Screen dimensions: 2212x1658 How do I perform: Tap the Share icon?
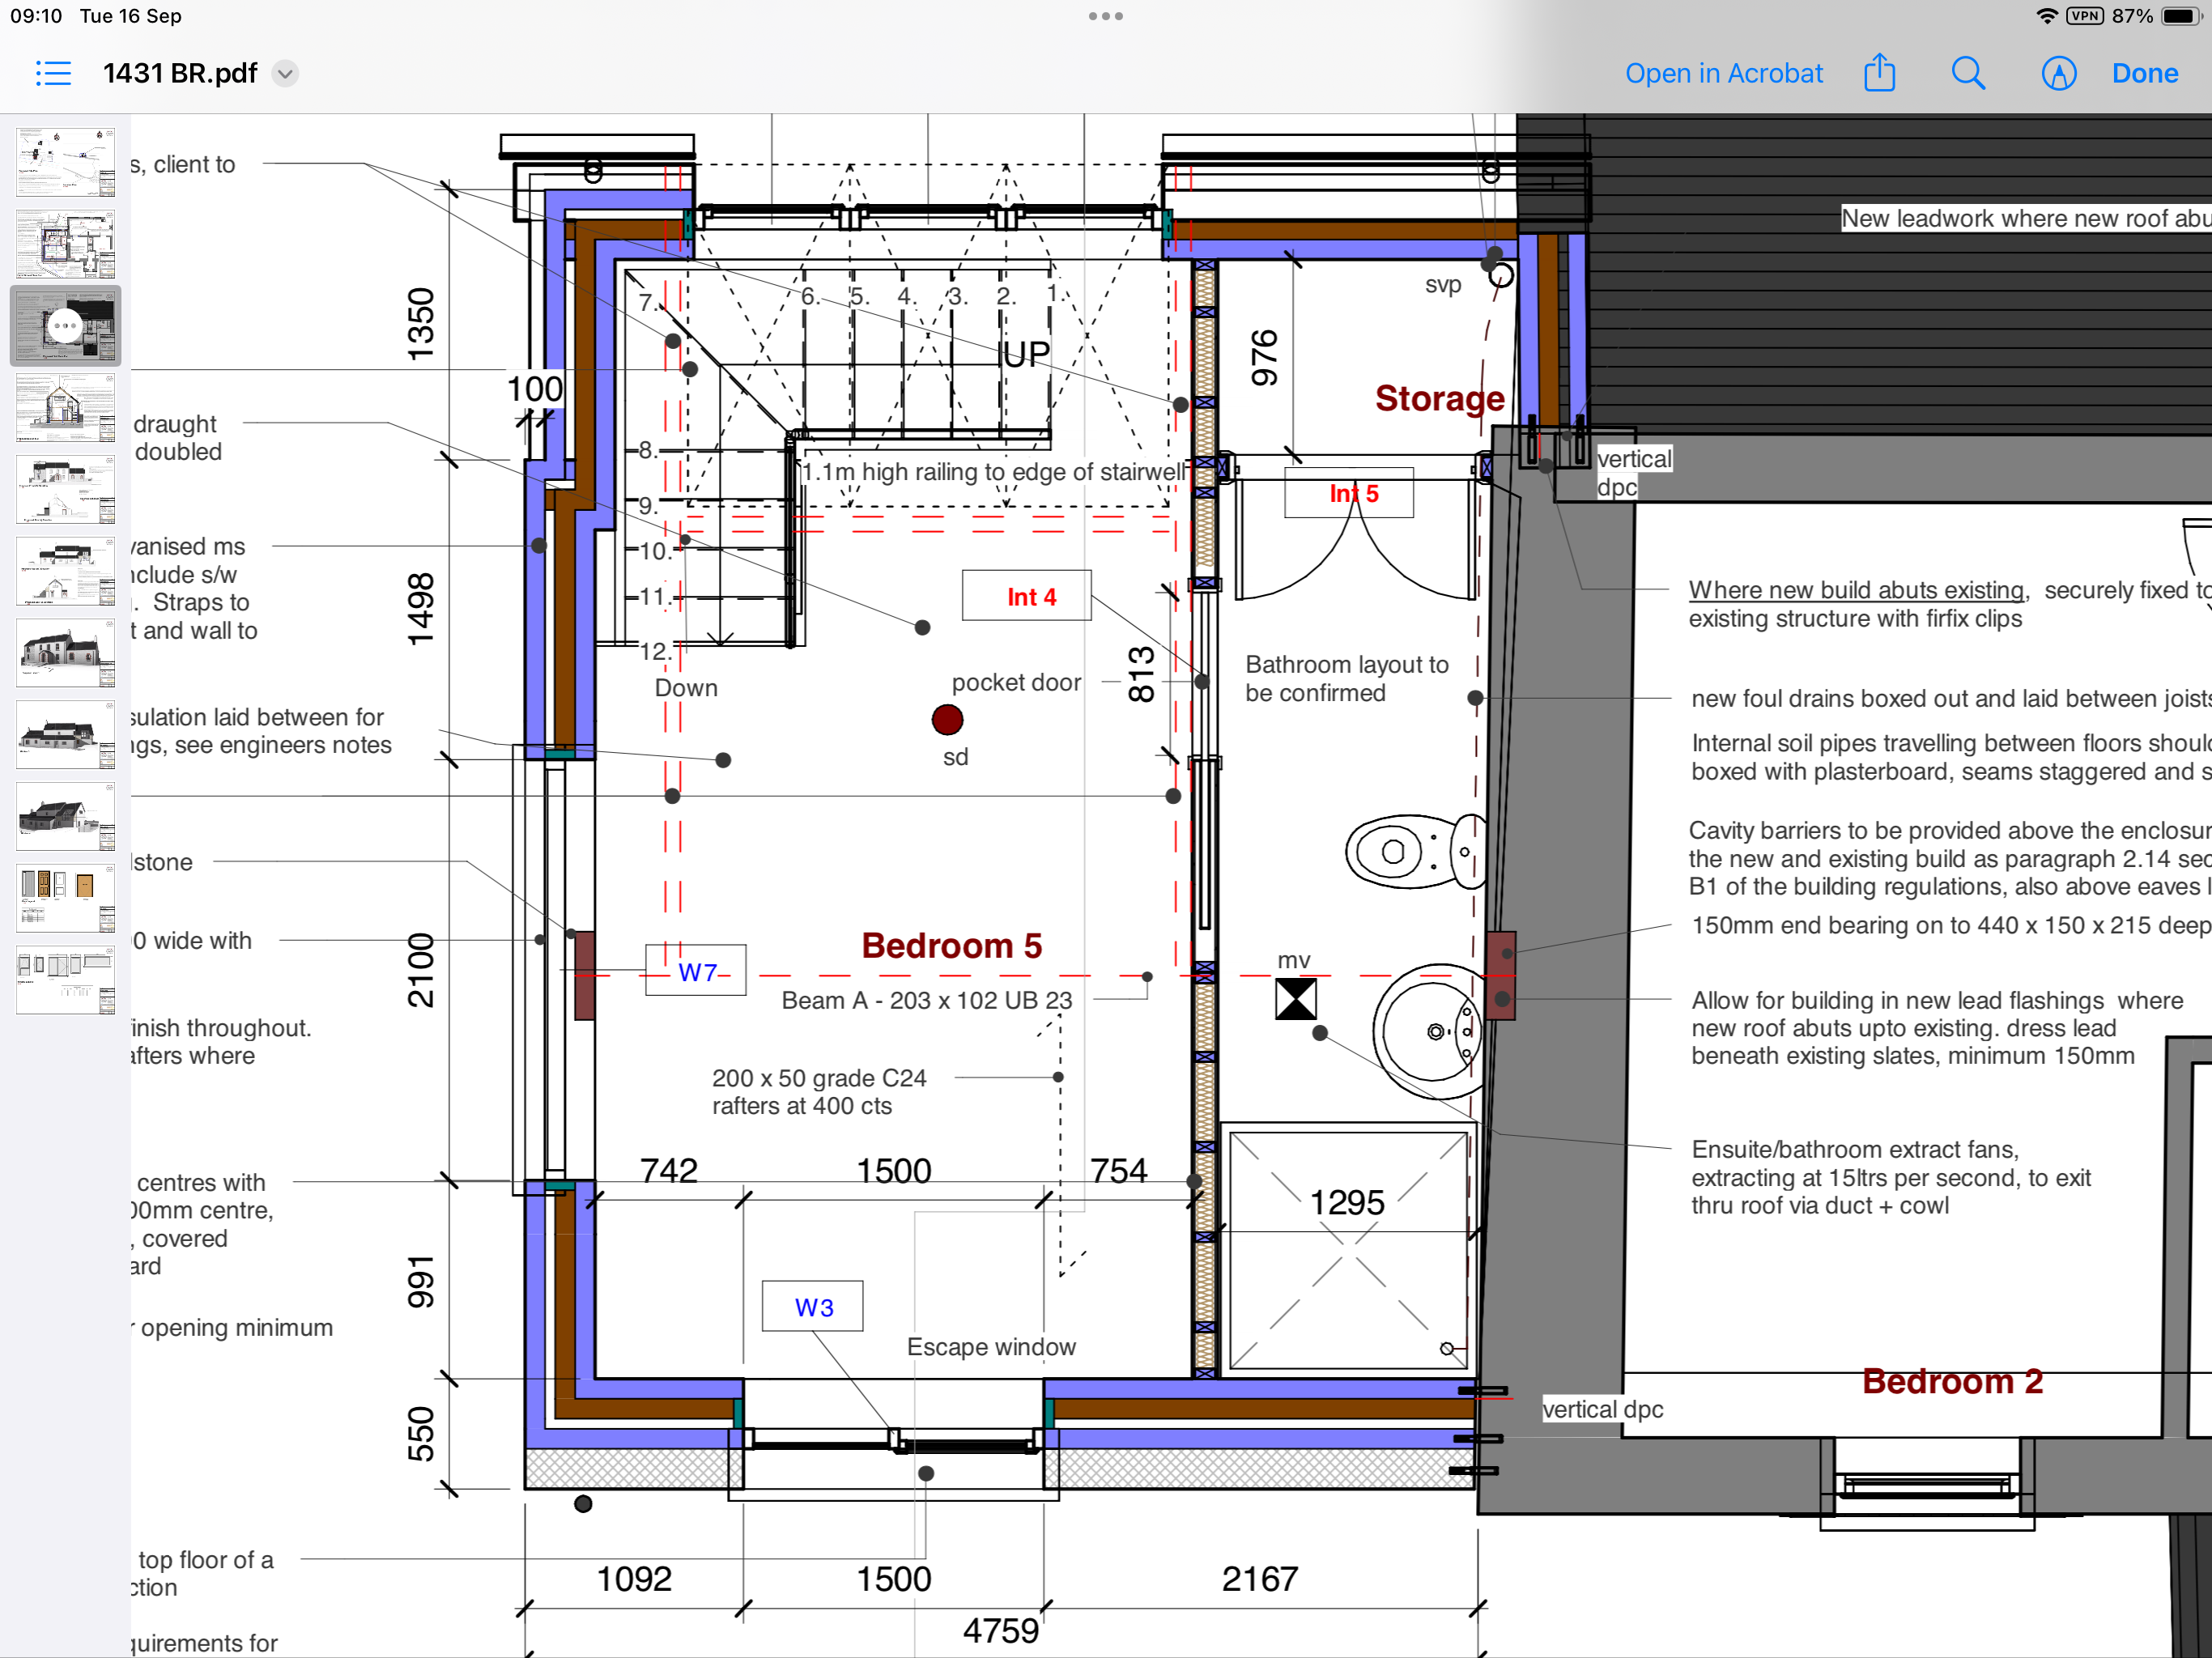pos(1879,73)
